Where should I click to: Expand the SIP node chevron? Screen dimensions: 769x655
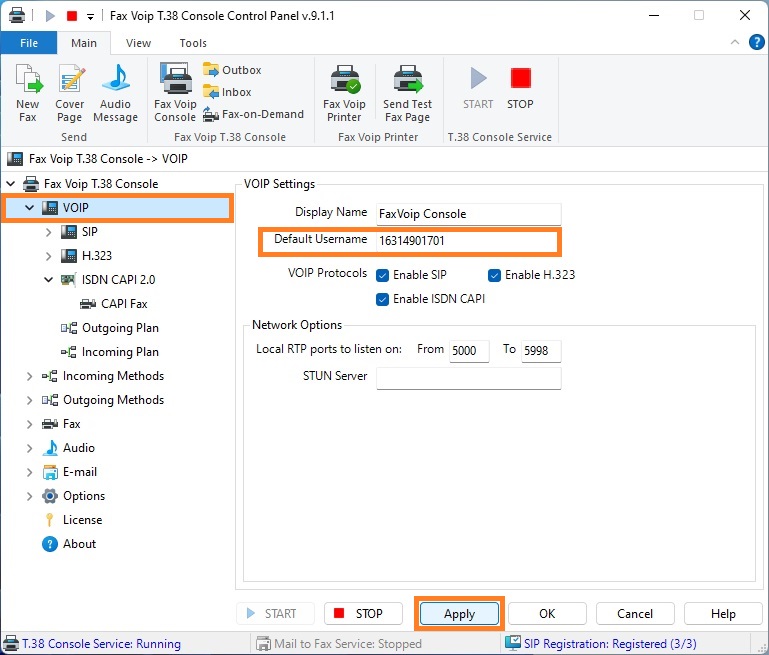click(48, 232)
